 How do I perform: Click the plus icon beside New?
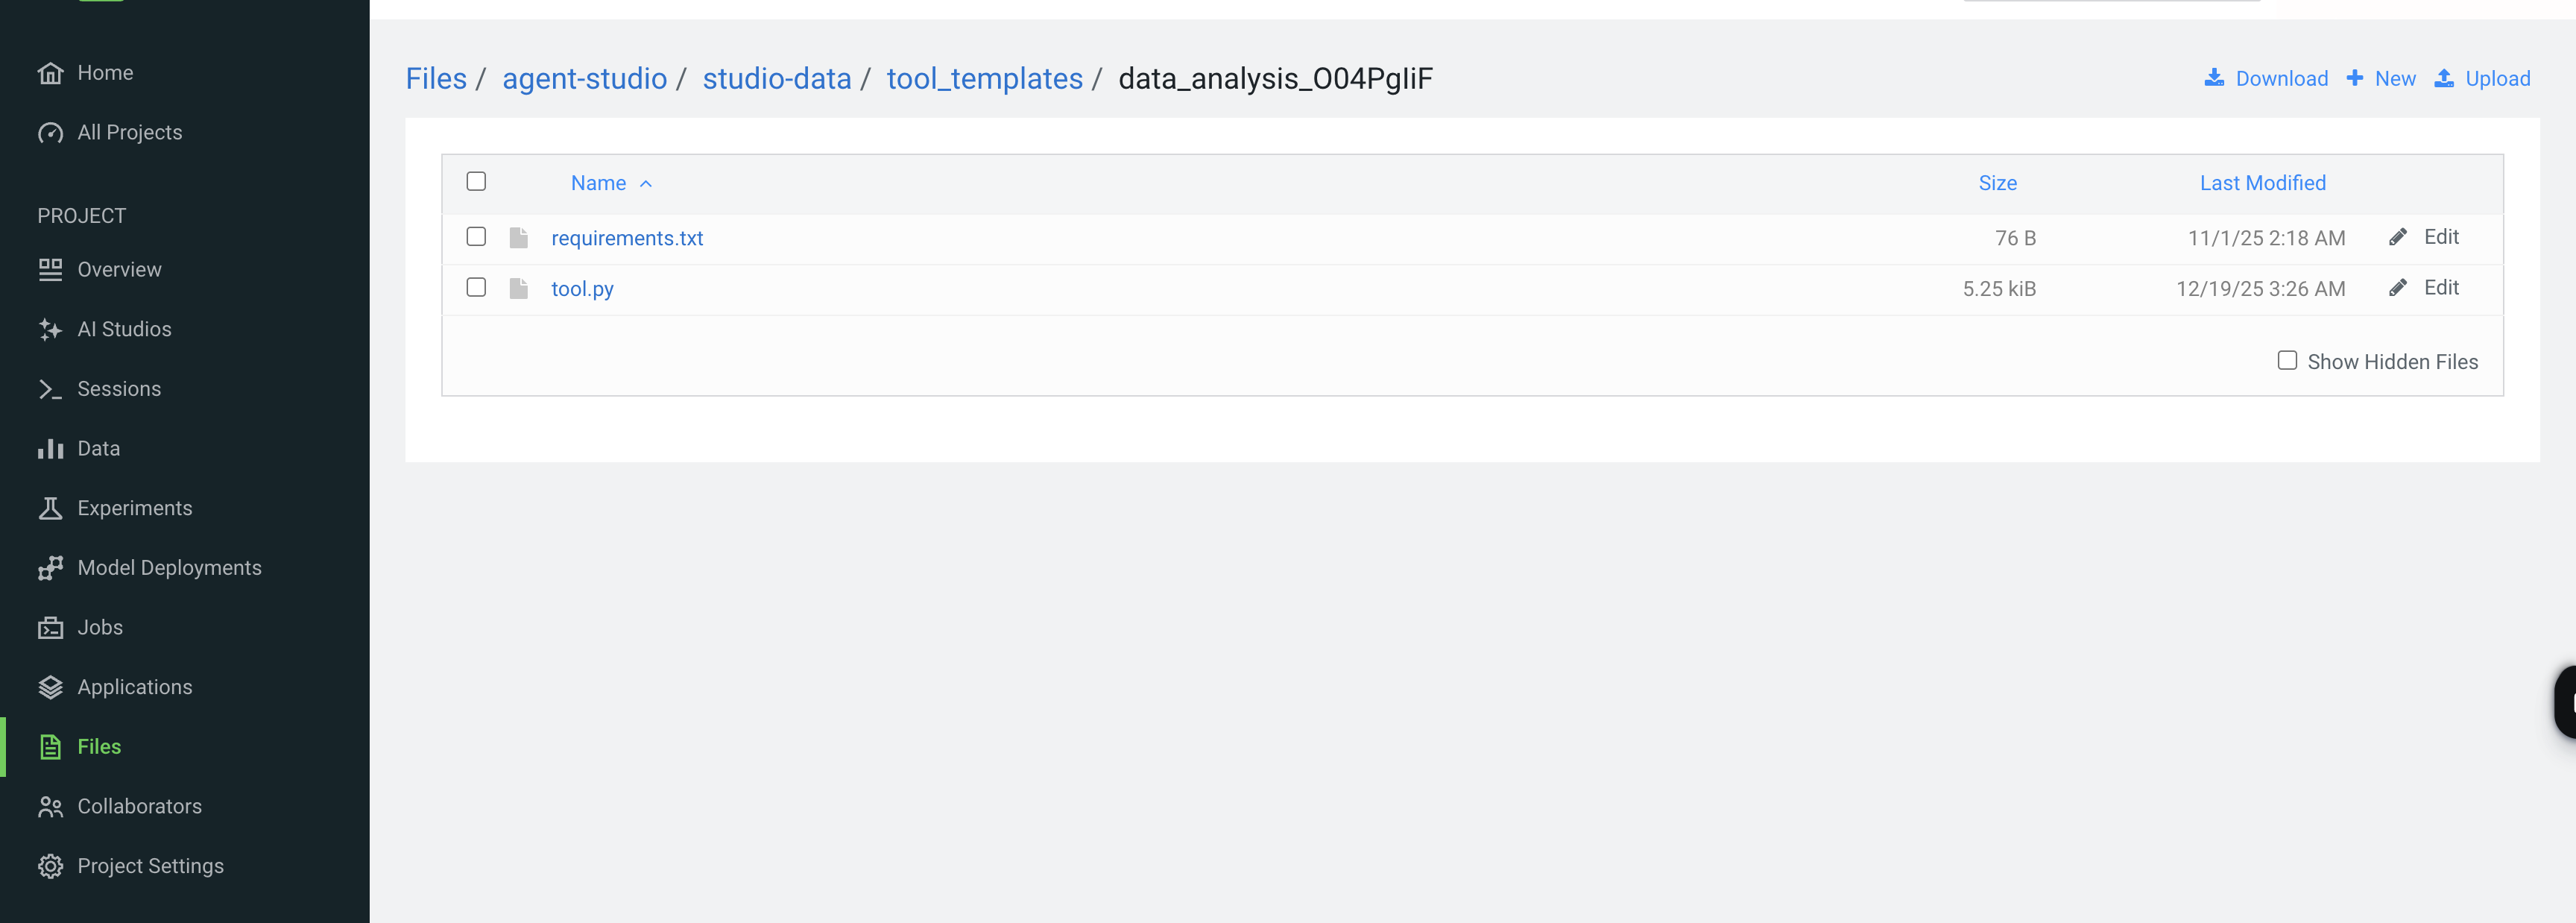pyautogui.click(x=2355, y=78)
